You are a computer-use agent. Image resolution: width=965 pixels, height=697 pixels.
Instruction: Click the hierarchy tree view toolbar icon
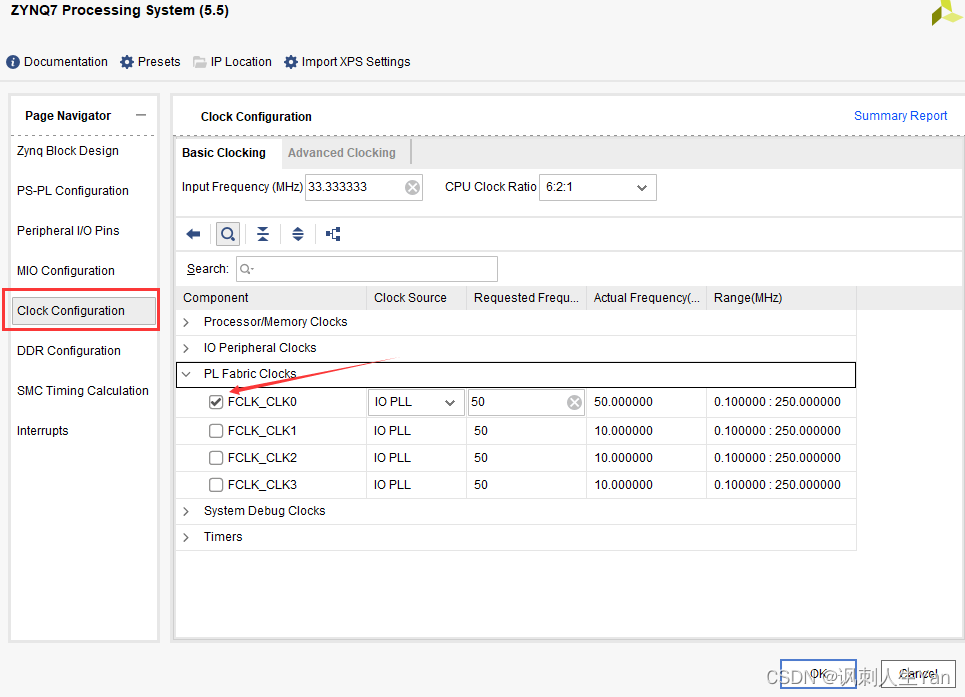pyautogui.click(x=333, y=234)
